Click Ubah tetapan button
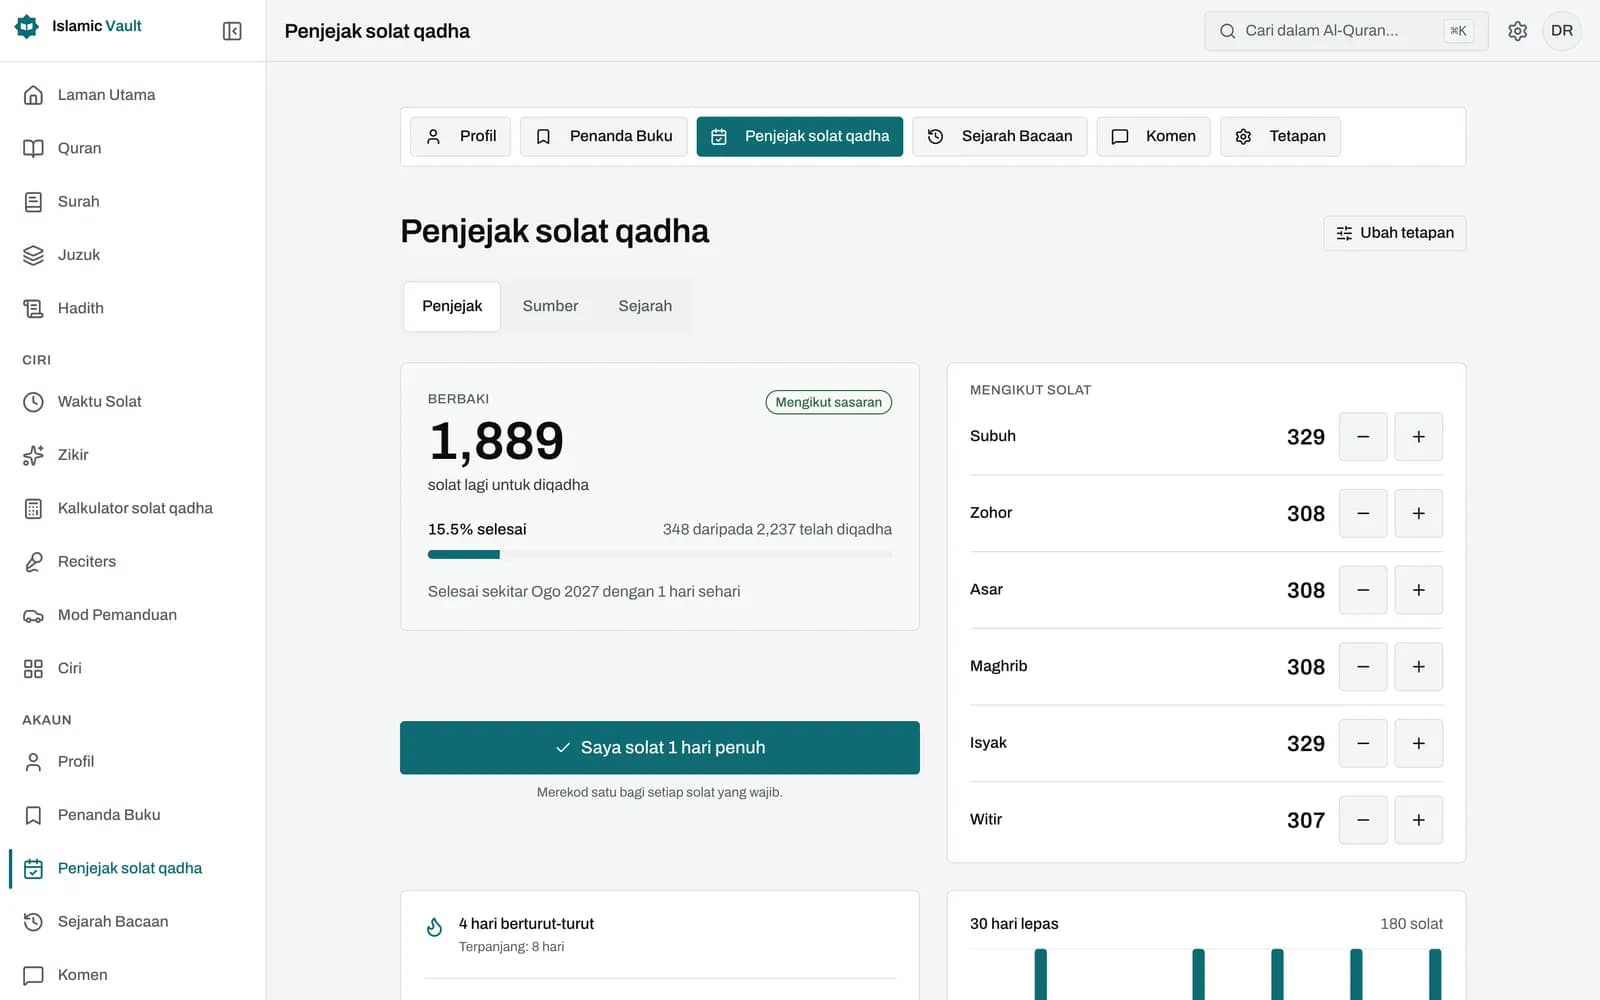This screenshot has height=1000, width=1600. click(x=1394, y=233)
